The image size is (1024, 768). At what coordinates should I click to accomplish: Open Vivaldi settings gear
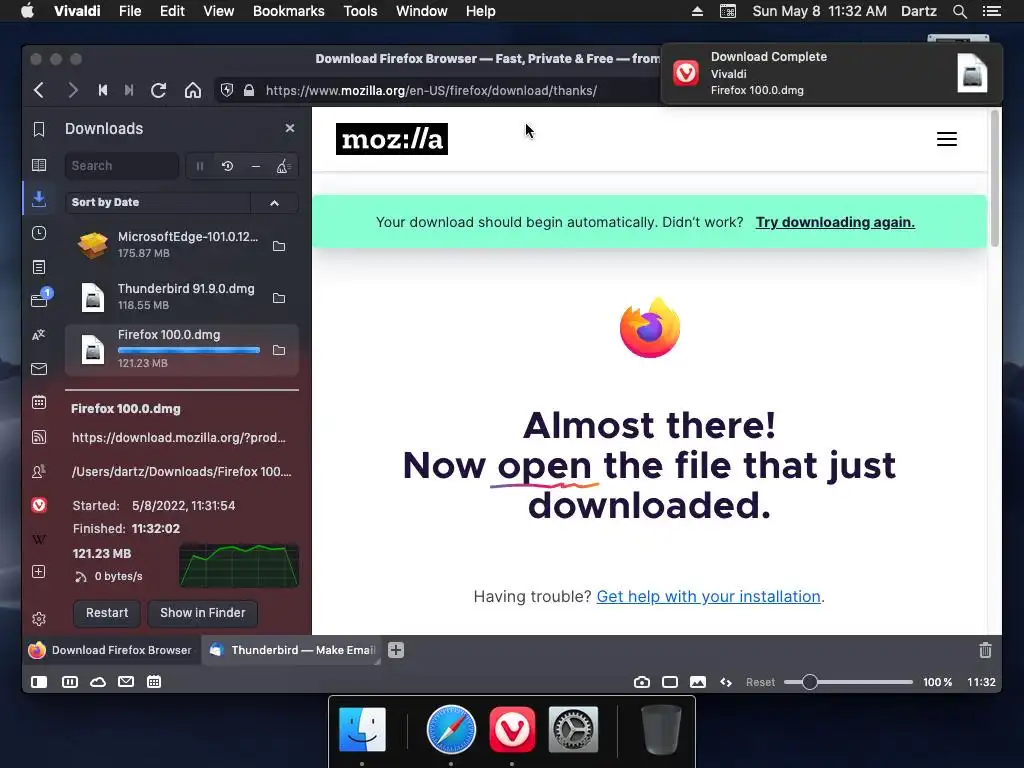click(39, 618)
